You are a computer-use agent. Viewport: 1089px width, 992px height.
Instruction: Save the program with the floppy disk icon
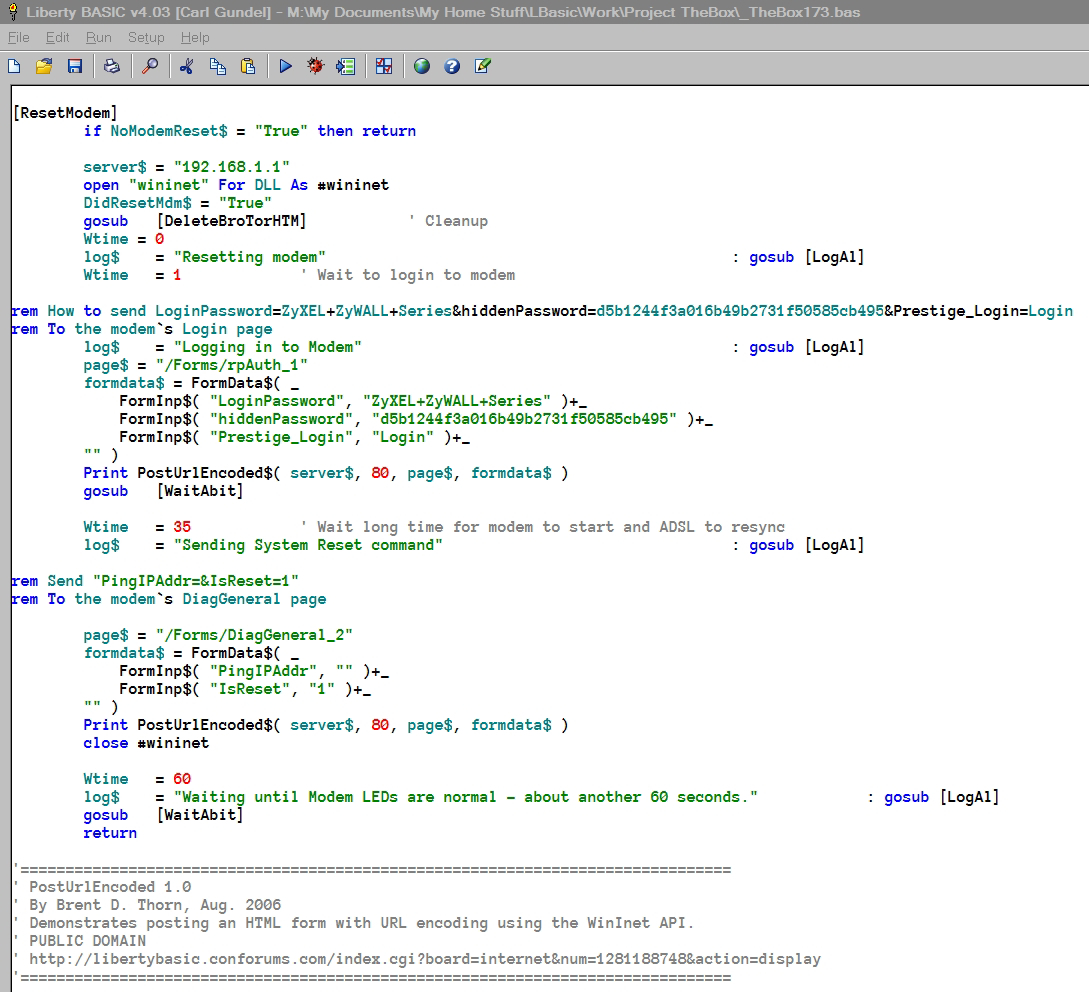click(x=74, y=66)
